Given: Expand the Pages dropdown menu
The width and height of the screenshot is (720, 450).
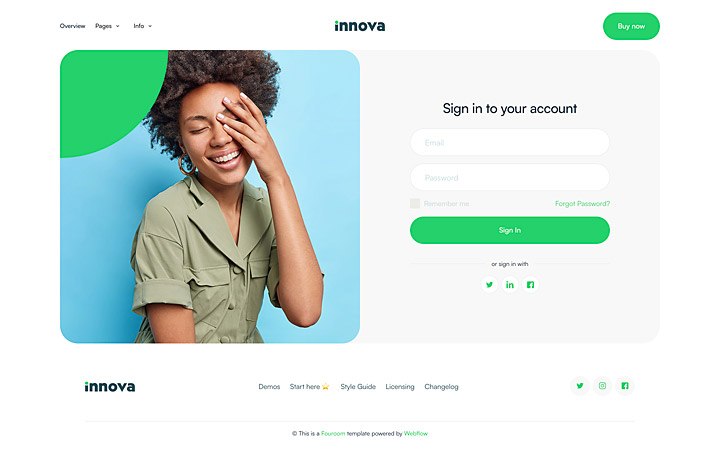Looking at the screenshot, I should coord(107,26).
